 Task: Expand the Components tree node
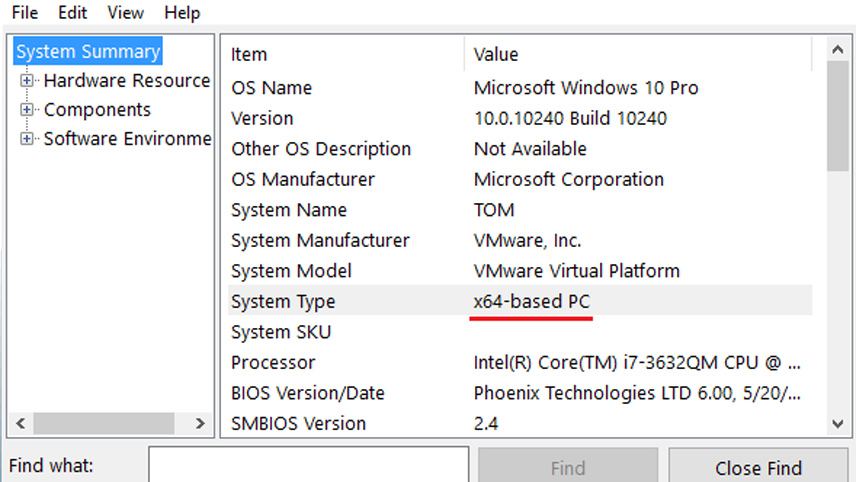click(x=27, y=110)
